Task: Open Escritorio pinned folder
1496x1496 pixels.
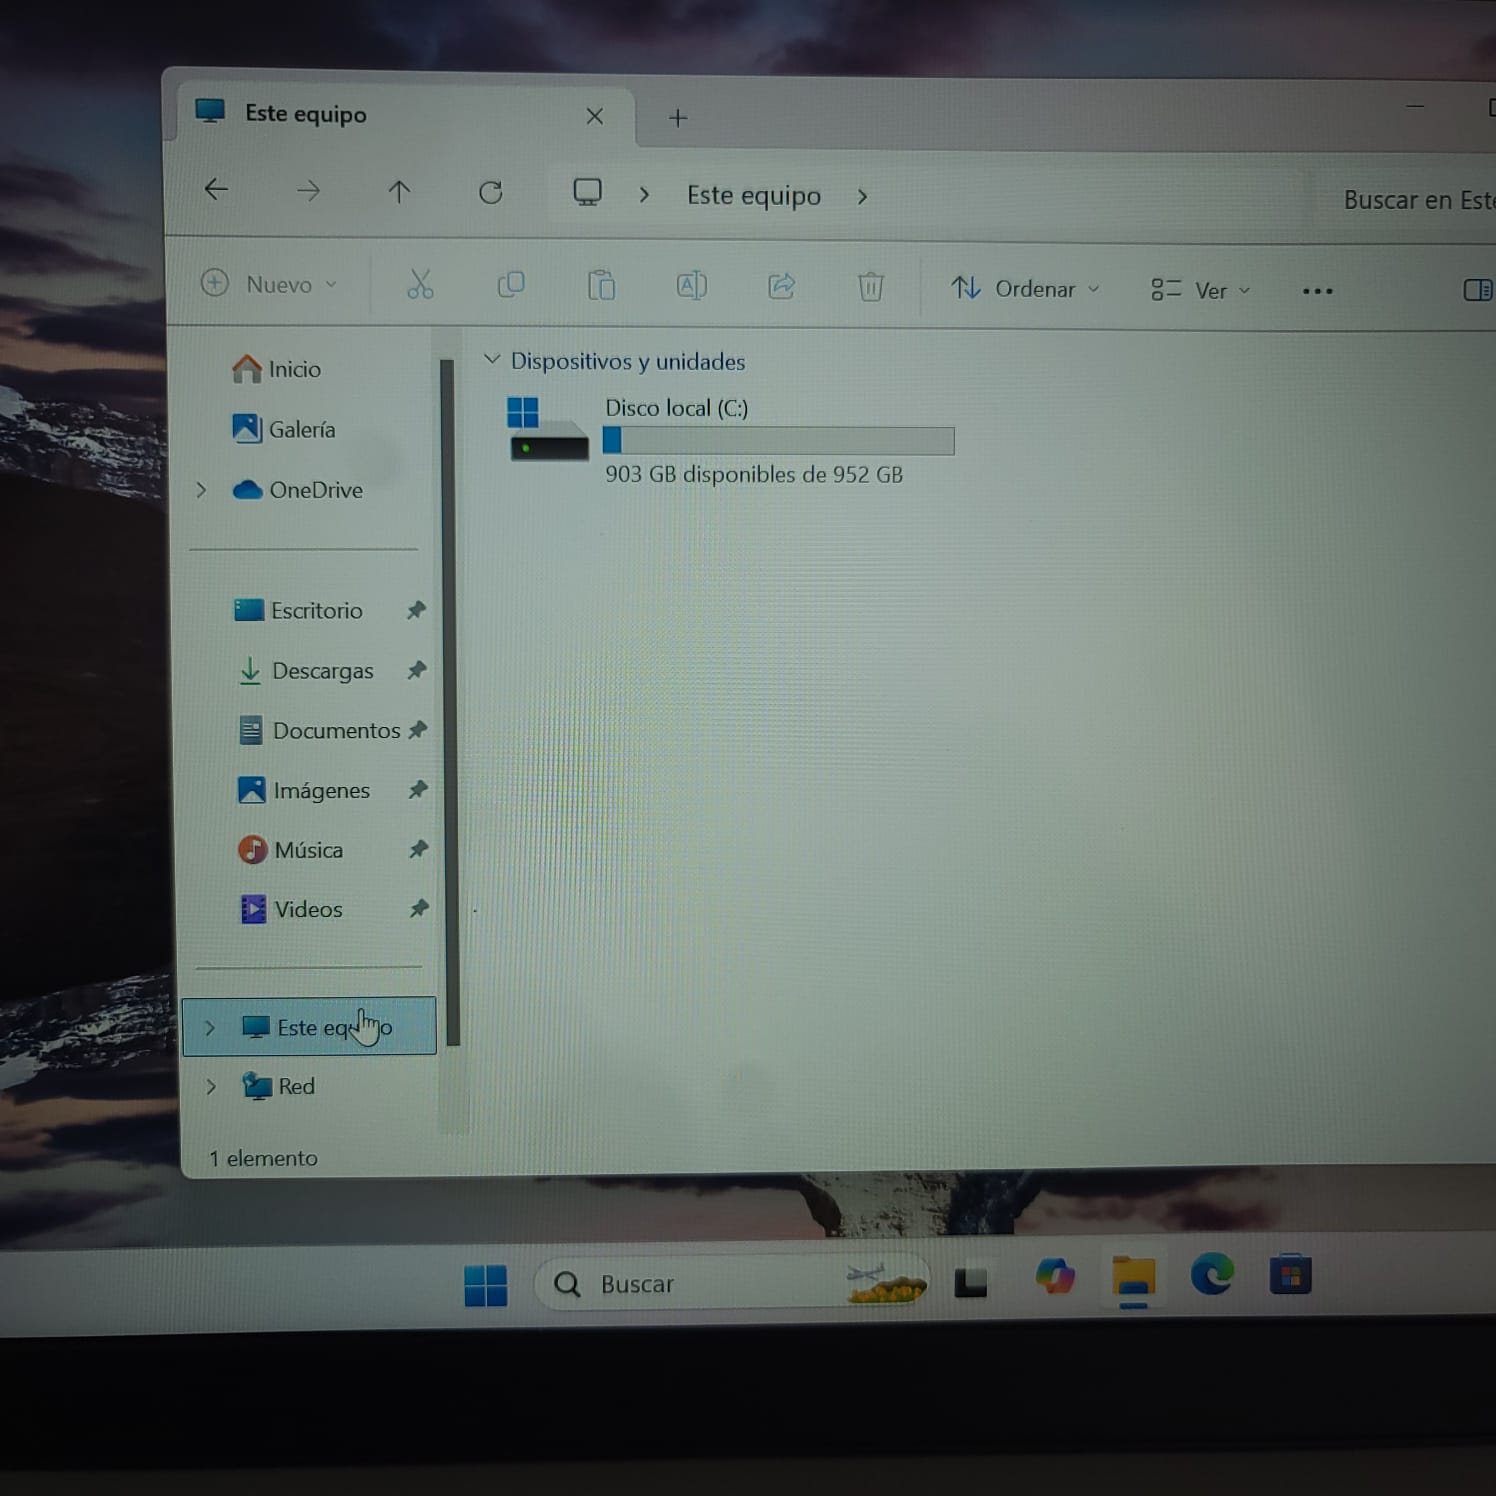Action: click(x=298, y=610)
